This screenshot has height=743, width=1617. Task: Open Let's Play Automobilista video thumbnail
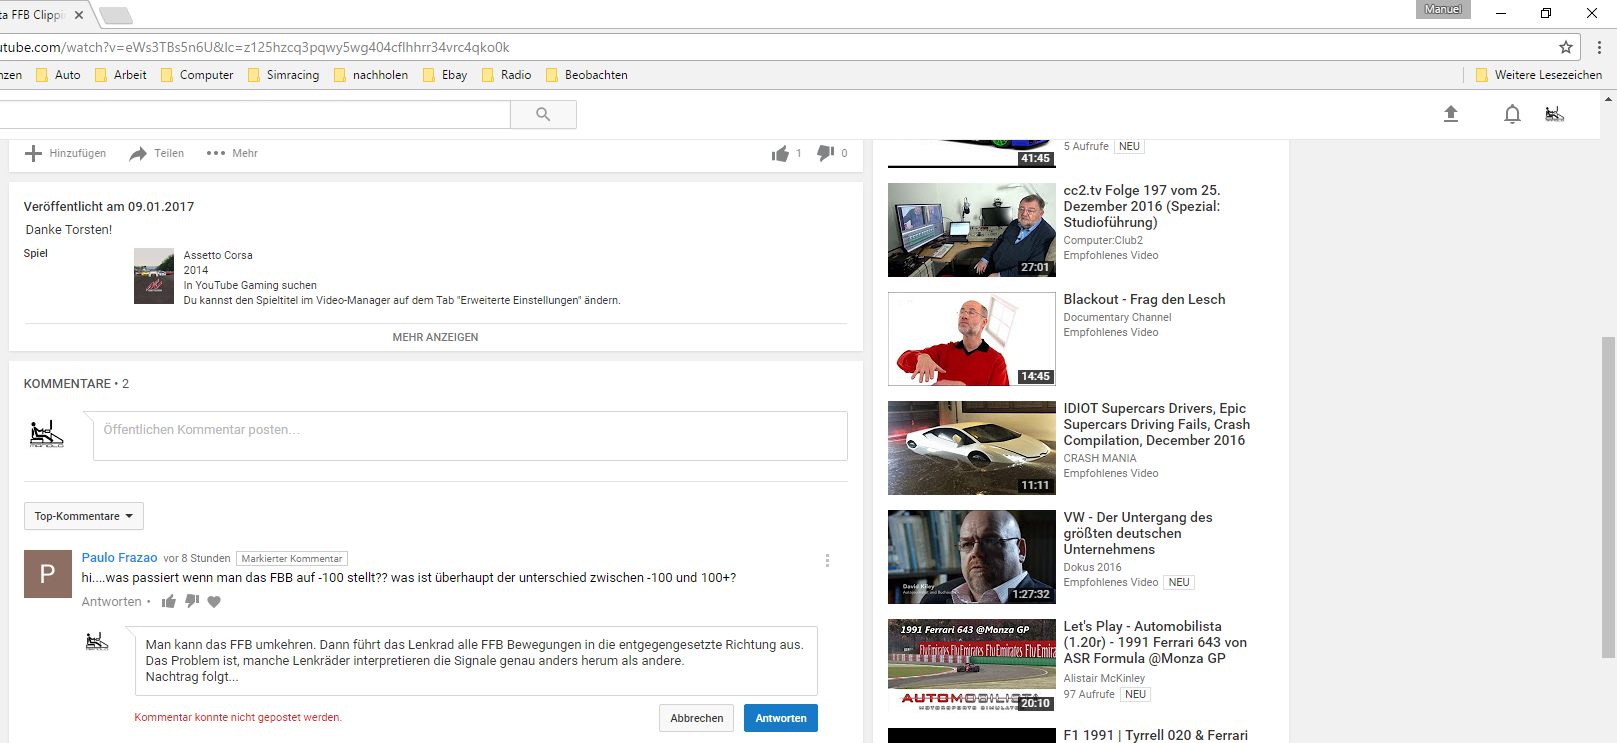pyautogui.click(x=972, y=666)
